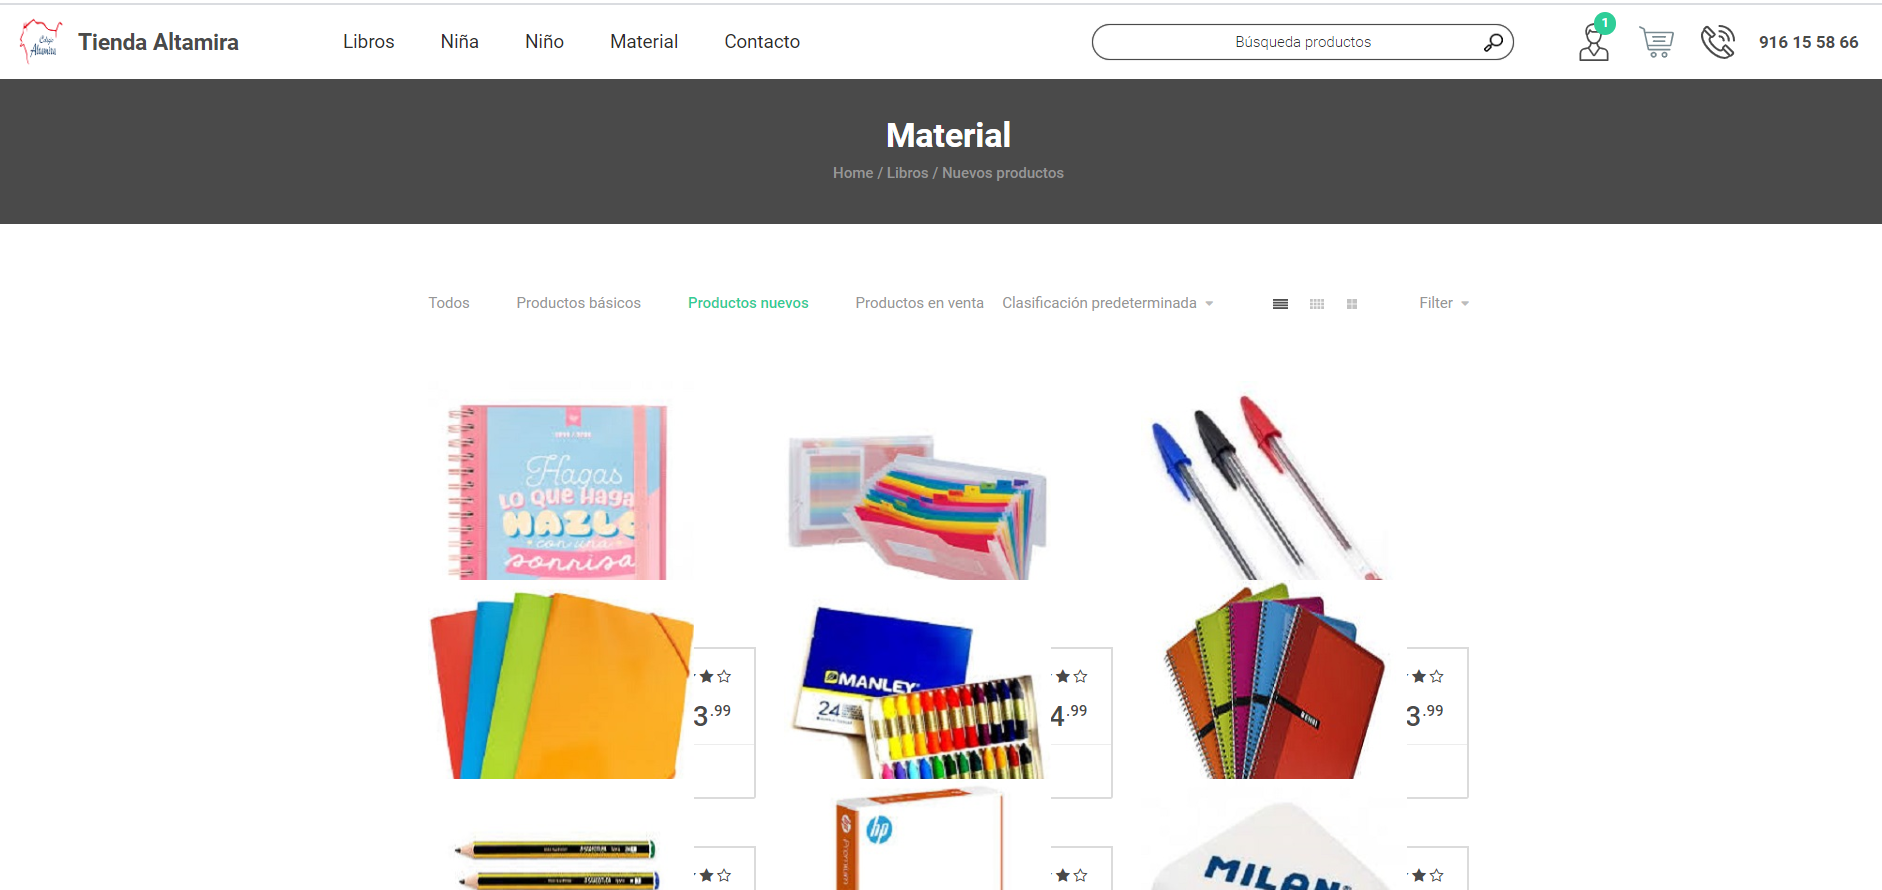This screenshot has width=1882, height=890.
Task: Switch to large grid view icon
Action: pos(1352,304)
